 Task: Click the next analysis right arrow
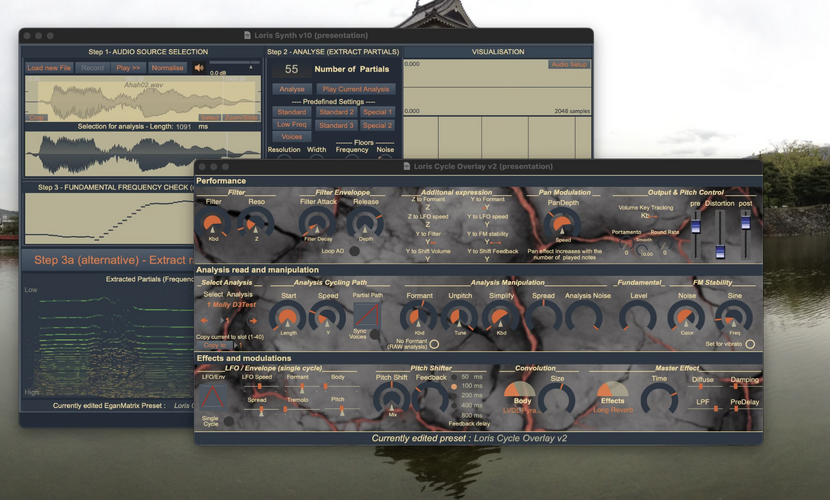(253, 320)
